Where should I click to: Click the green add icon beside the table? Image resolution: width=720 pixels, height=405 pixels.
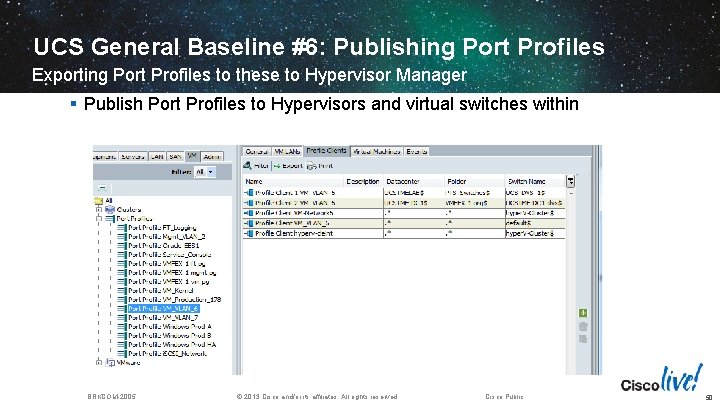[x=583, y=313]
